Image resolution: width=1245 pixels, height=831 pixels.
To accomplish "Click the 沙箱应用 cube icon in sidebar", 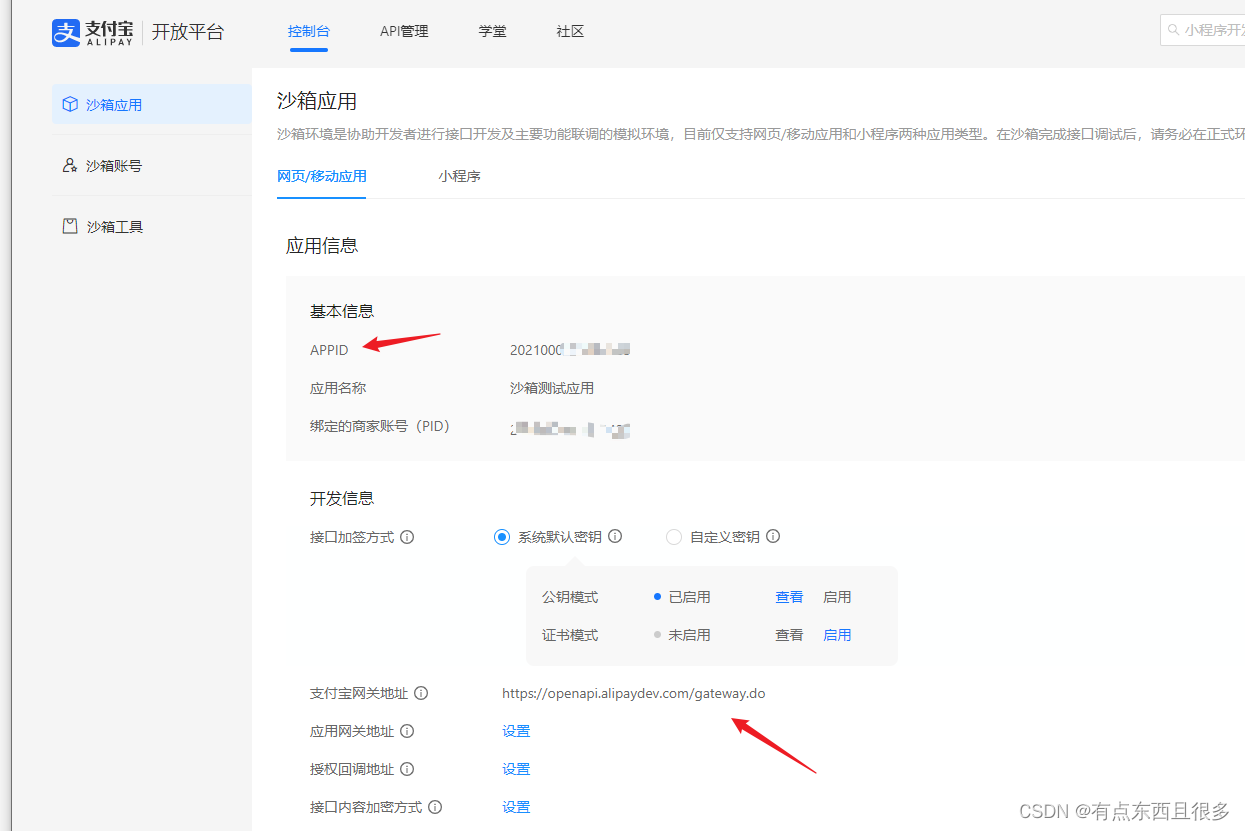I will [x=70, y=104].
